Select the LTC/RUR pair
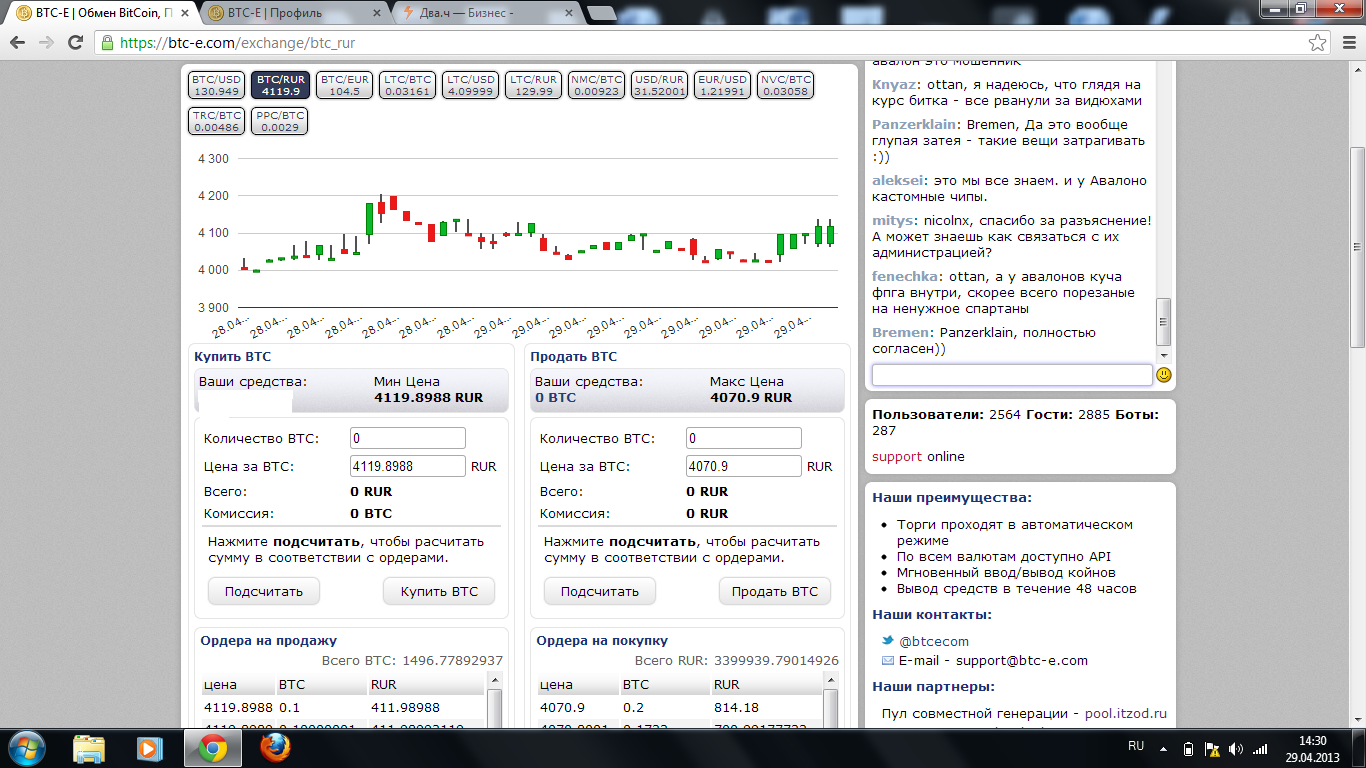Image resolution: width=1366 pixels, height=768 pixels. 533,85
